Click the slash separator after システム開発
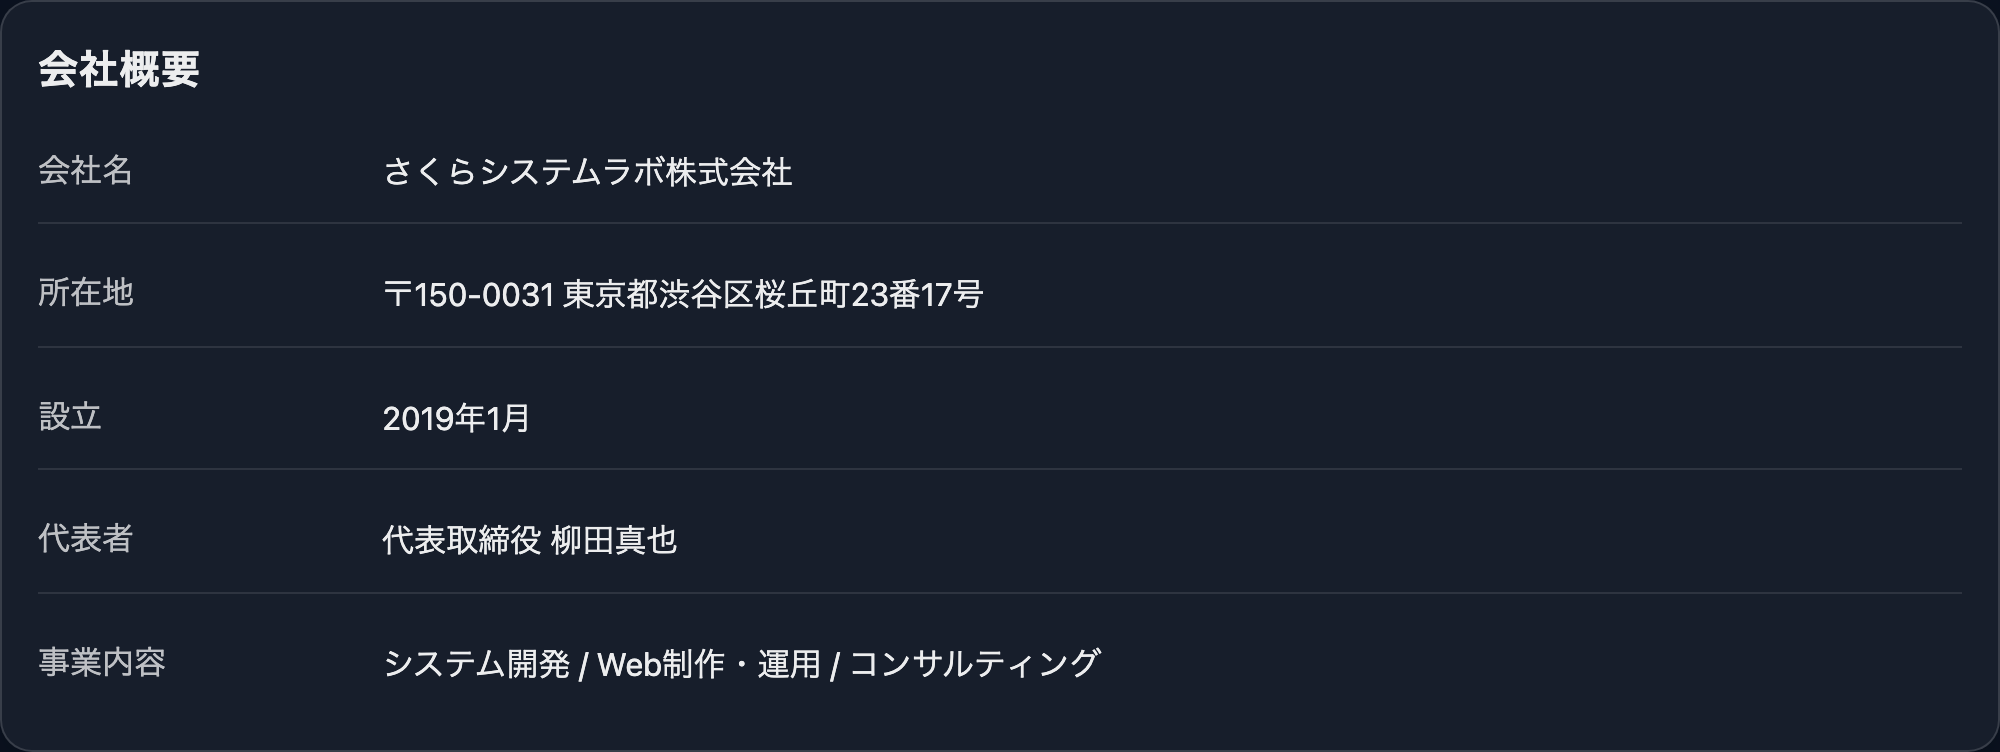 (x=584, y=665)
